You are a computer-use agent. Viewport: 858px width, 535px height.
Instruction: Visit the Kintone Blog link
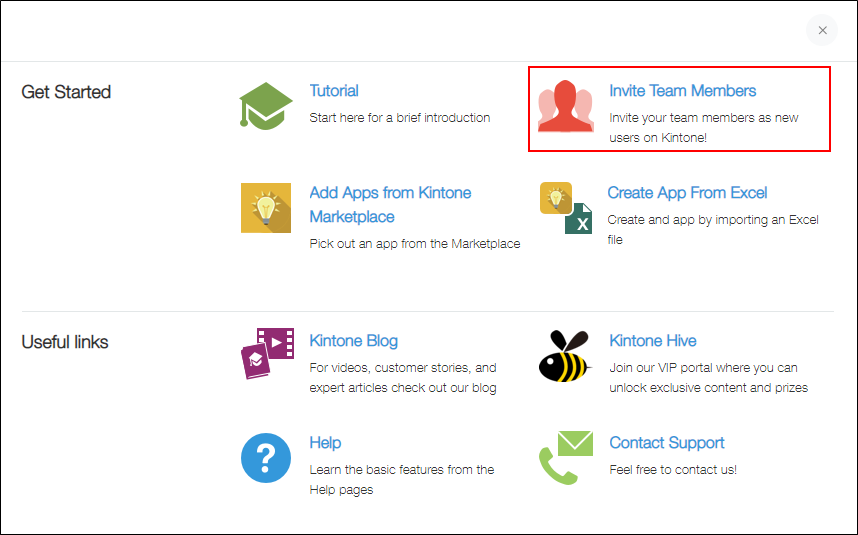[353, 341]
